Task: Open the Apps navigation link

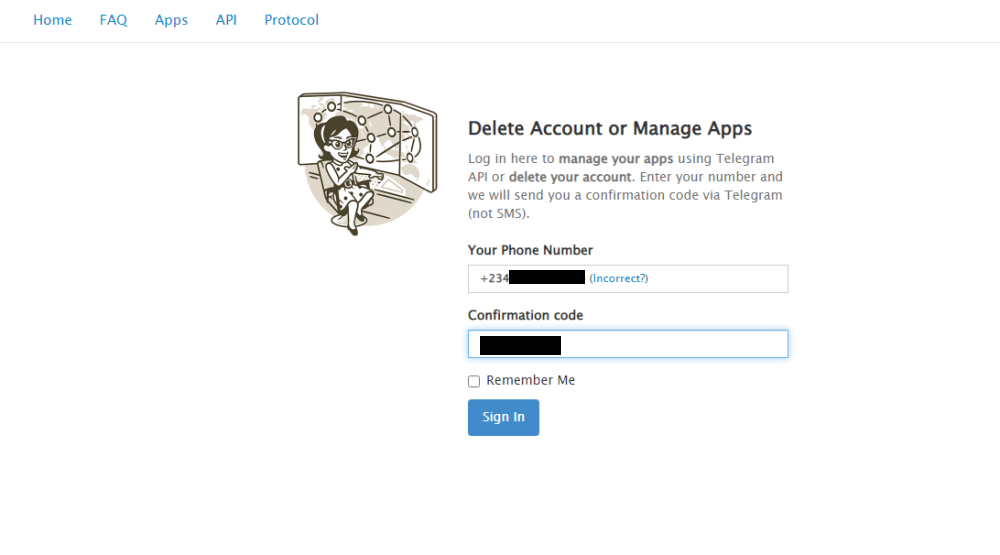Action: point(171,20)
